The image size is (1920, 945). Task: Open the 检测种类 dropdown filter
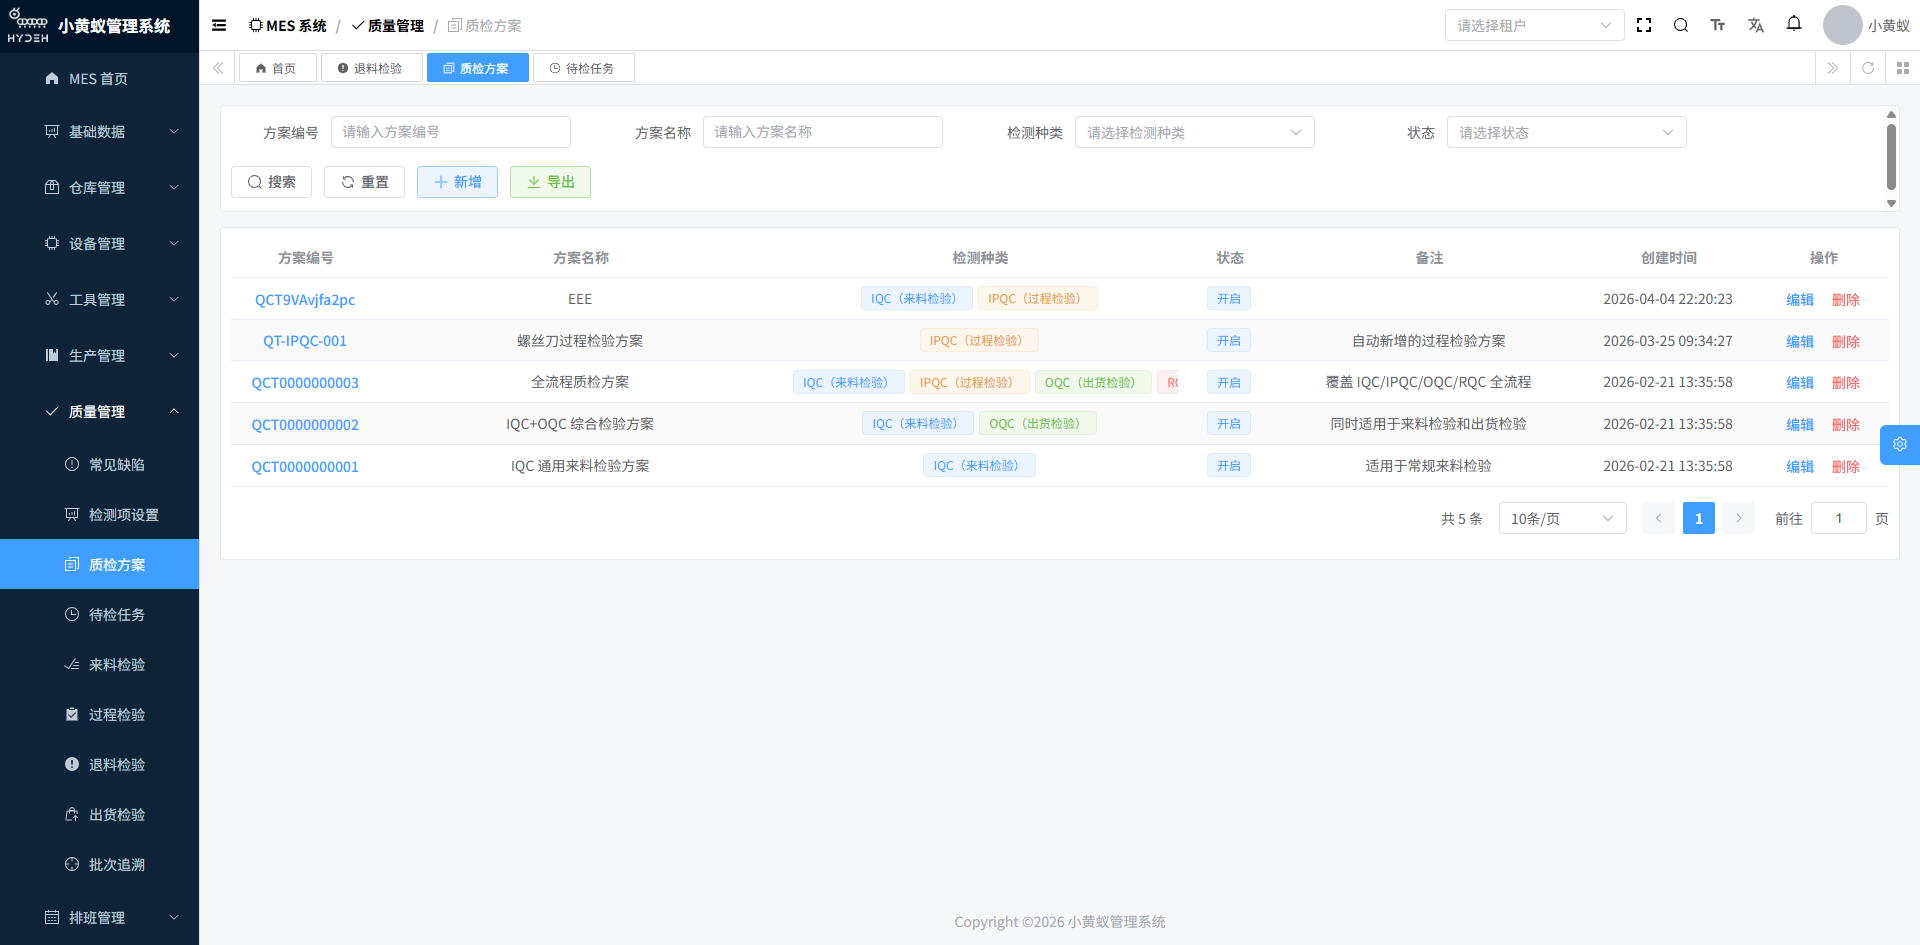[1194, 132]
